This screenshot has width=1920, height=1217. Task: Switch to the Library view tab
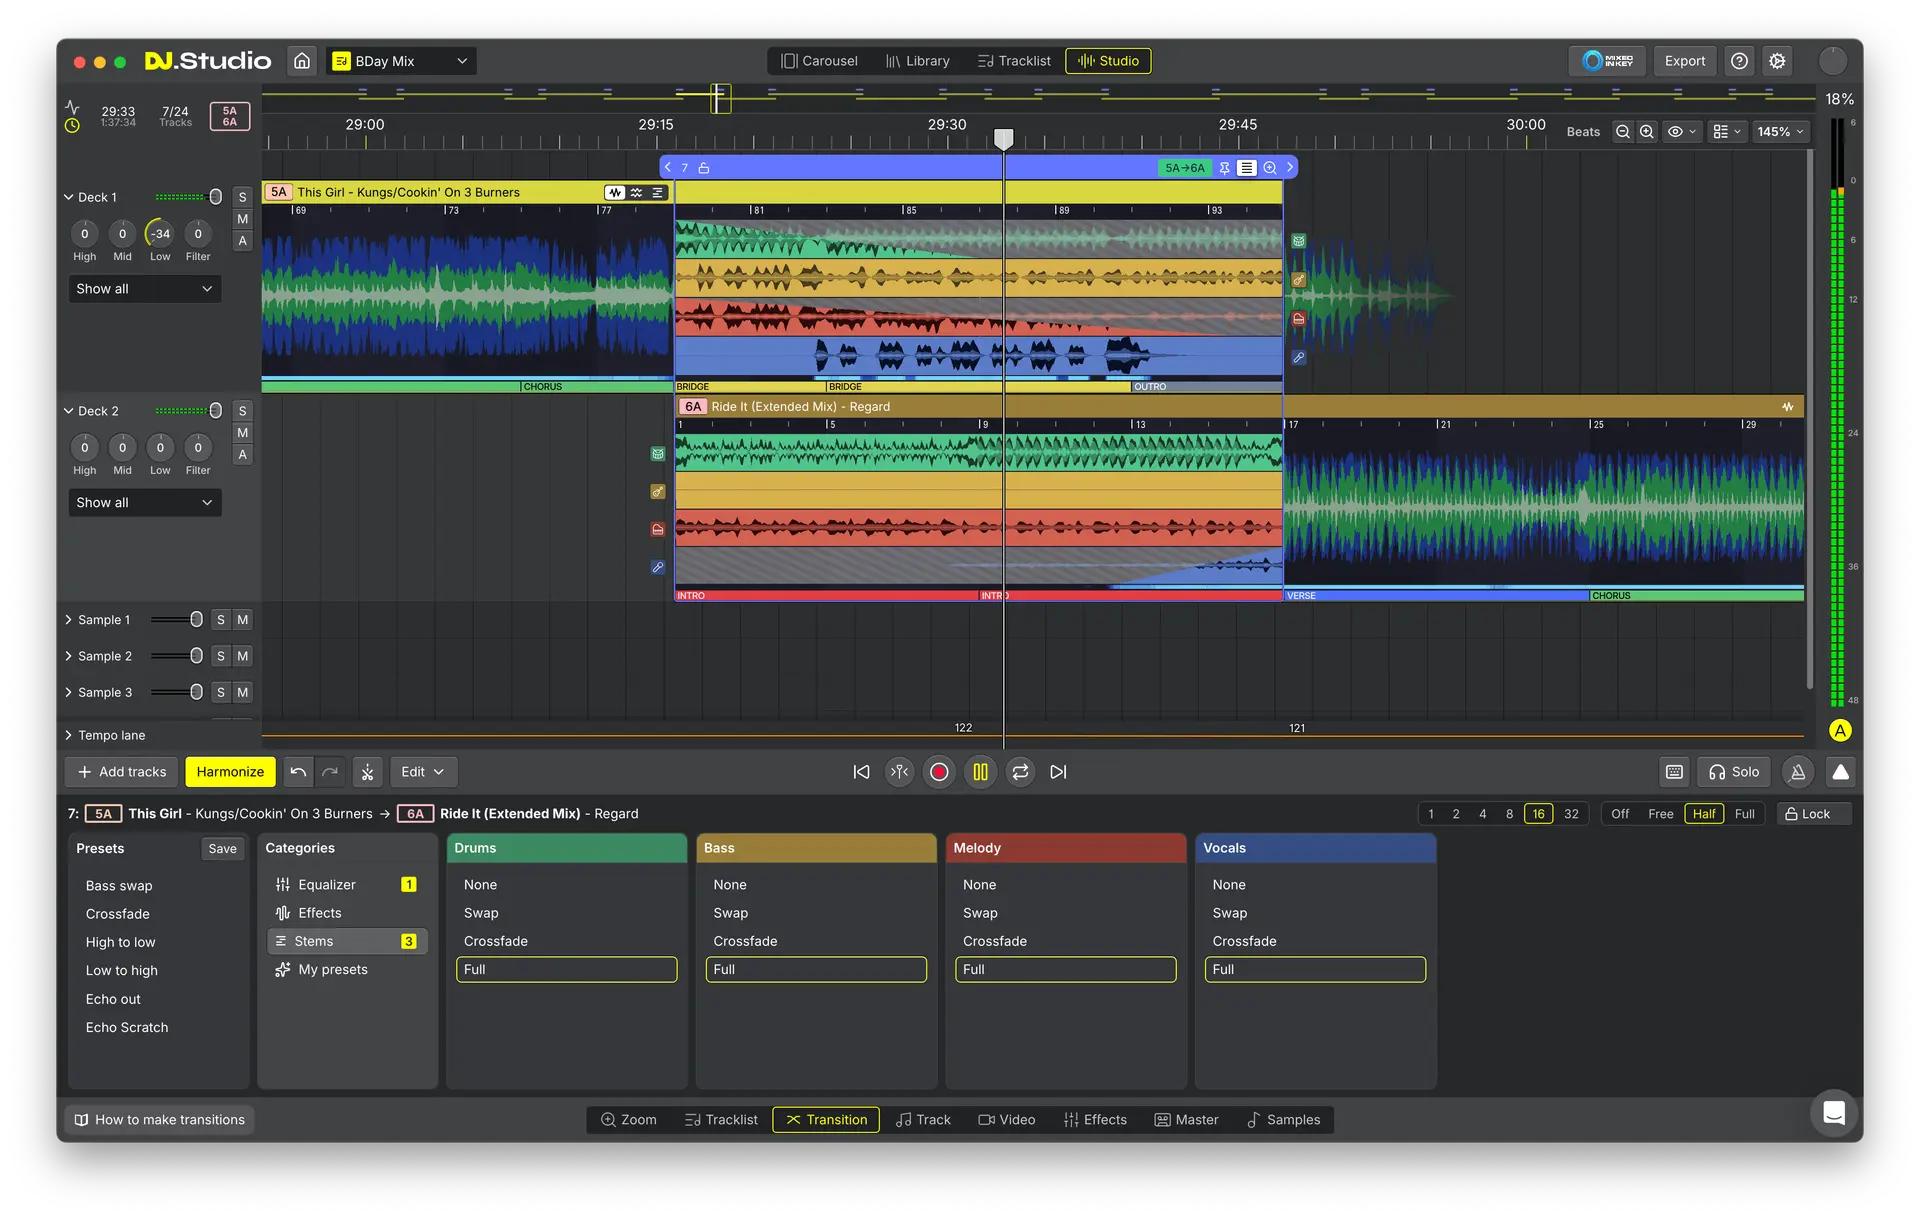click(917, 61)
